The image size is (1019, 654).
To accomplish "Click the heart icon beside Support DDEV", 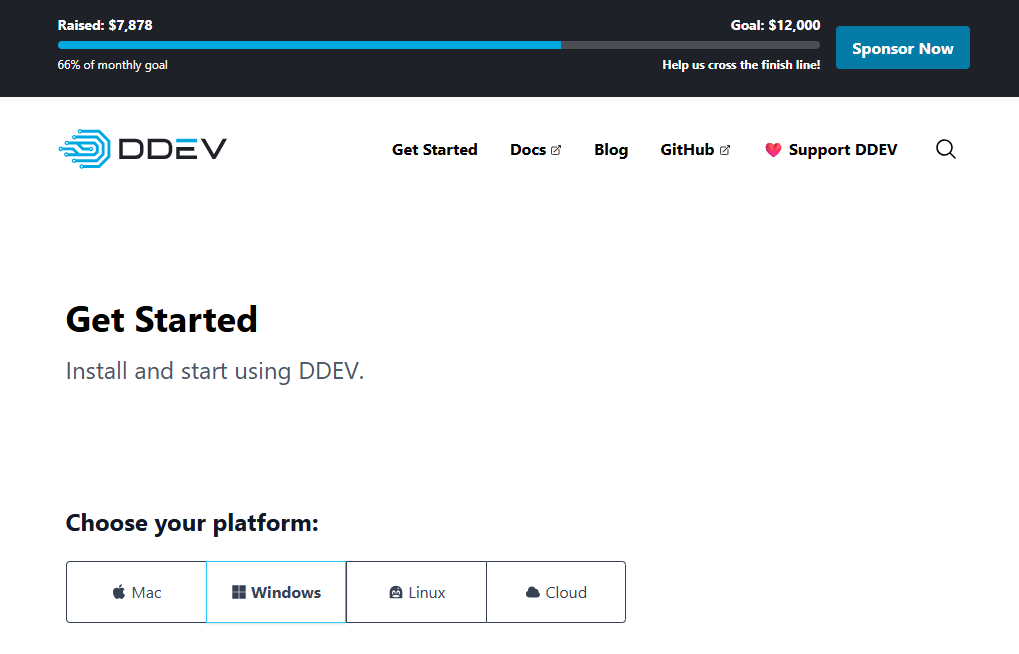I will (773, 150).
